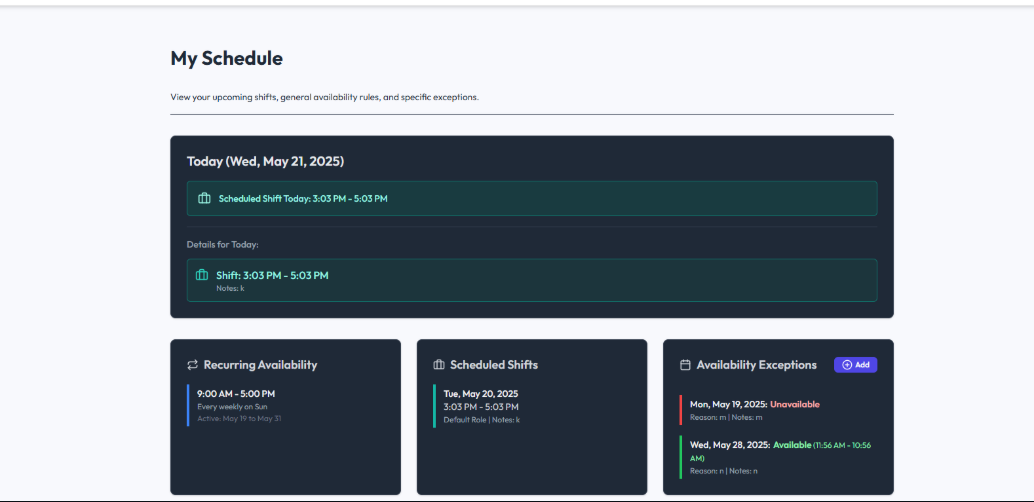Click the My Schedule page heading

[227, 58]
